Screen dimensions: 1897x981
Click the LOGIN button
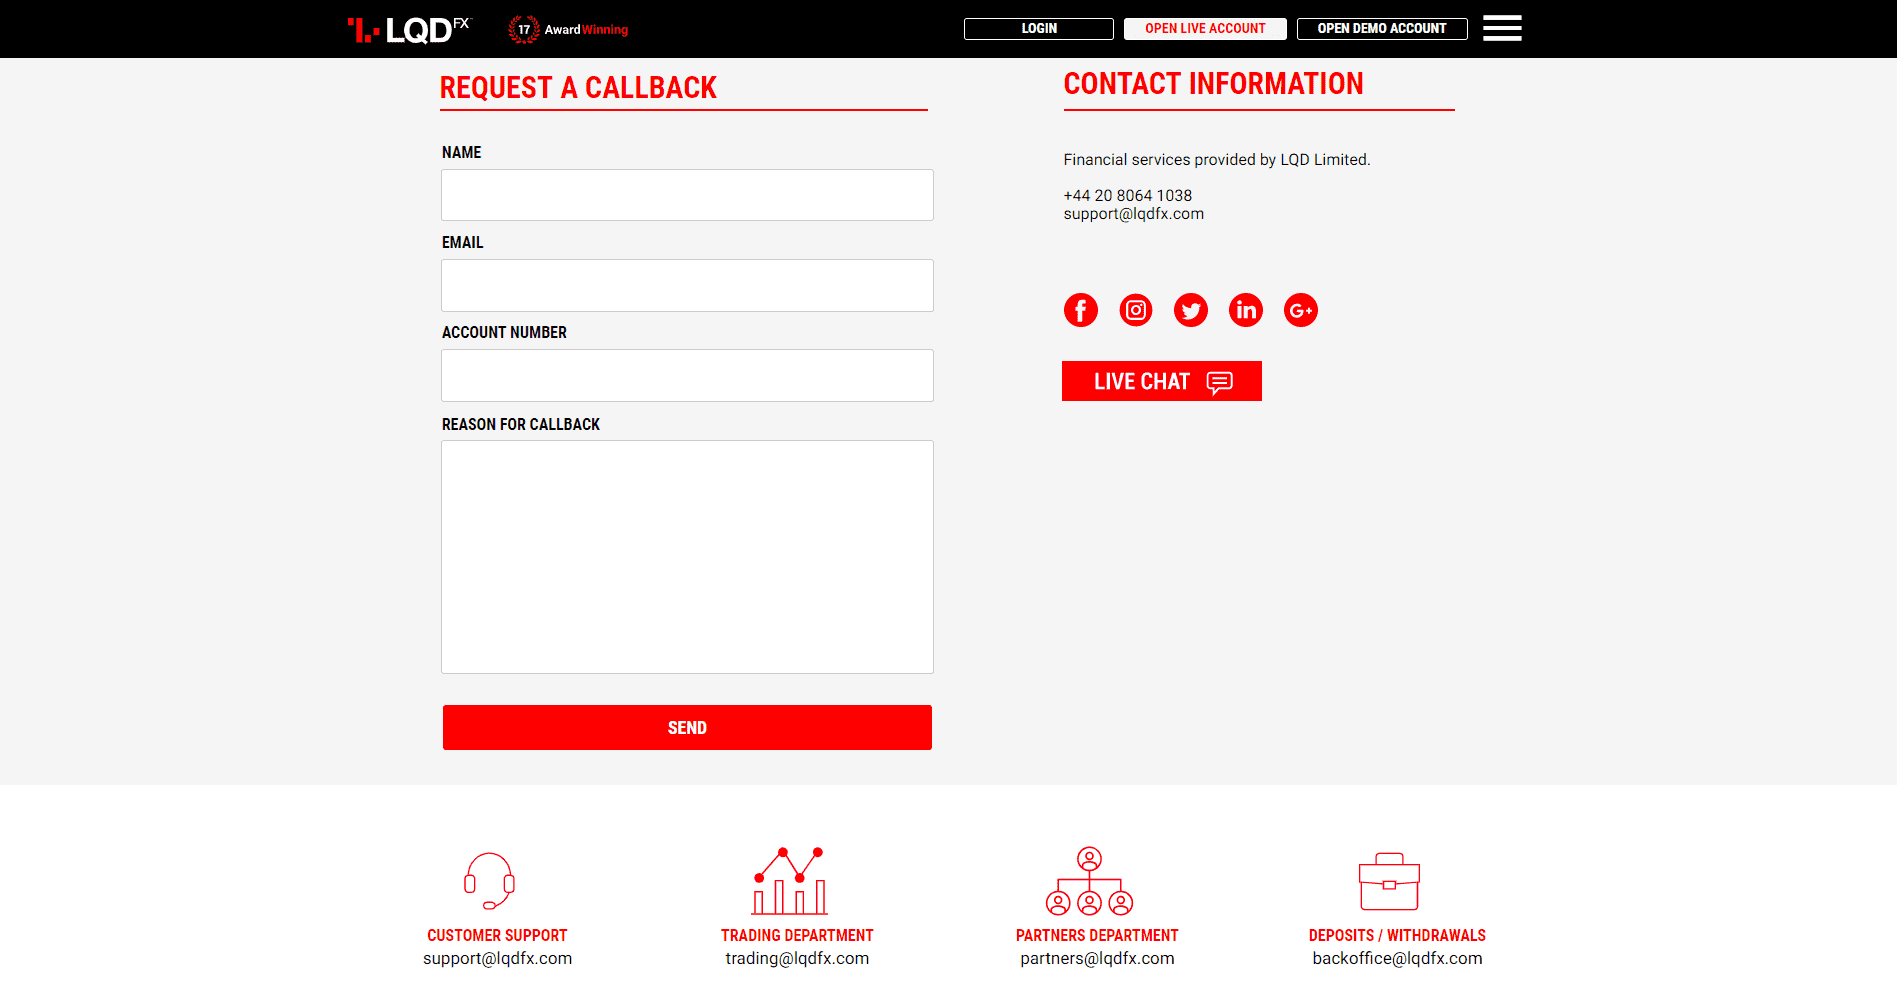(1037, 28)
